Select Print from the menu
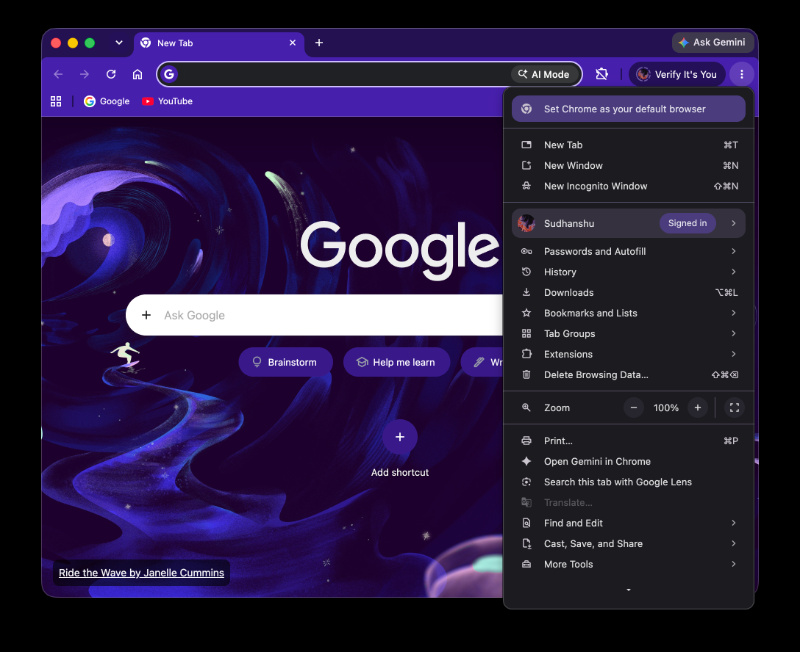The width and height of the screenshot is (800, 652). pyautogui.click(x=629, y=441)
